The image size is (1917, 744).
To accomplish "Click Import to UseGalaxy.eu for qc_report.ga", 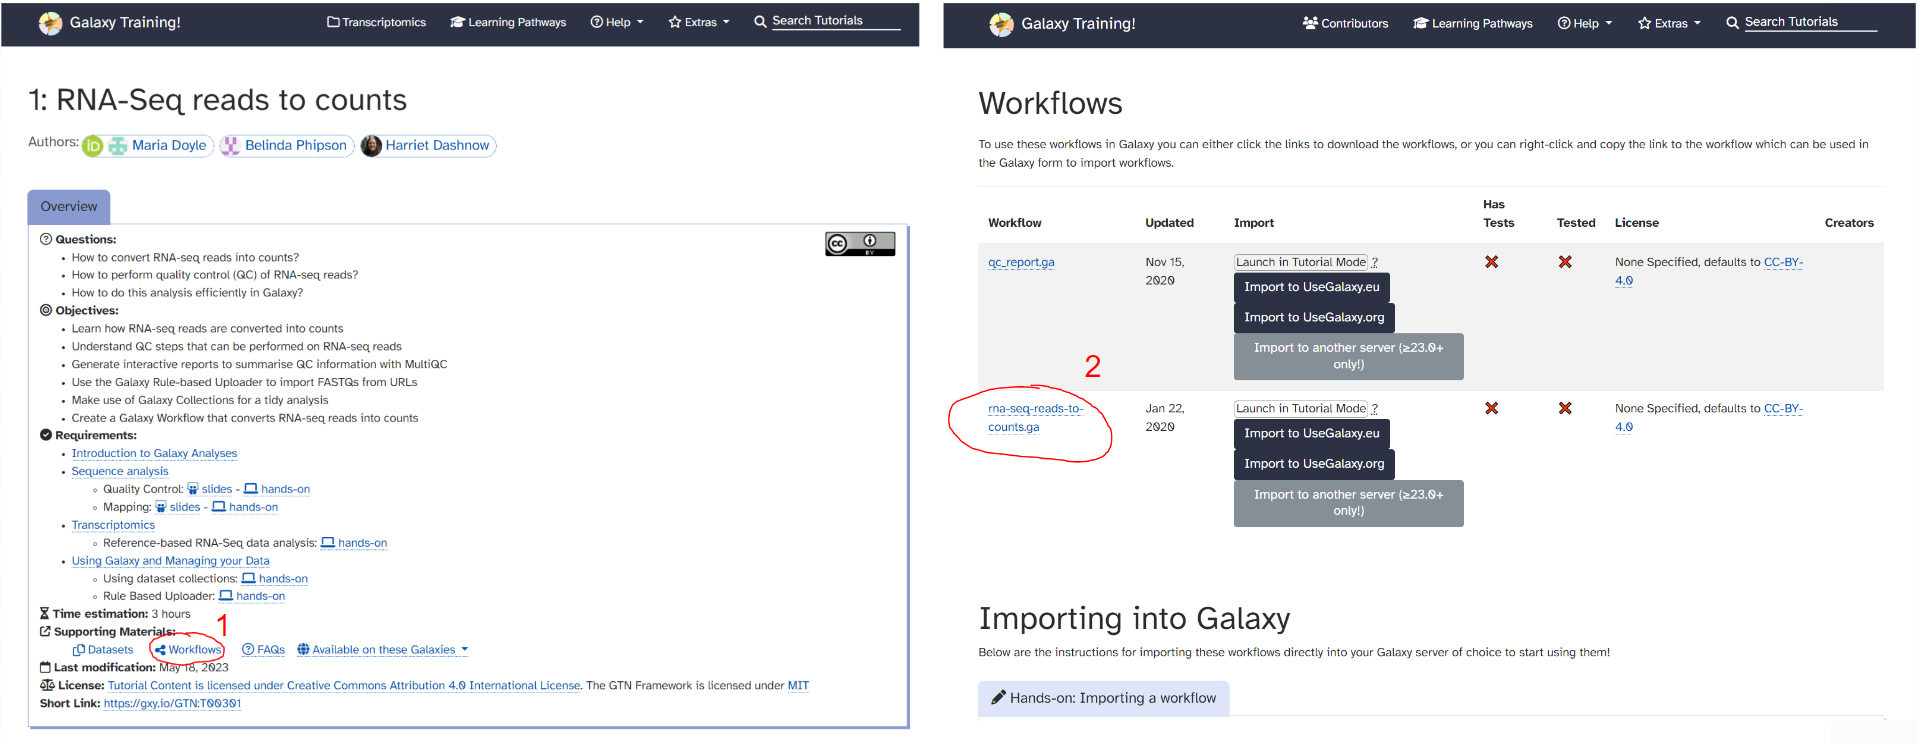I will (1311, 287).
